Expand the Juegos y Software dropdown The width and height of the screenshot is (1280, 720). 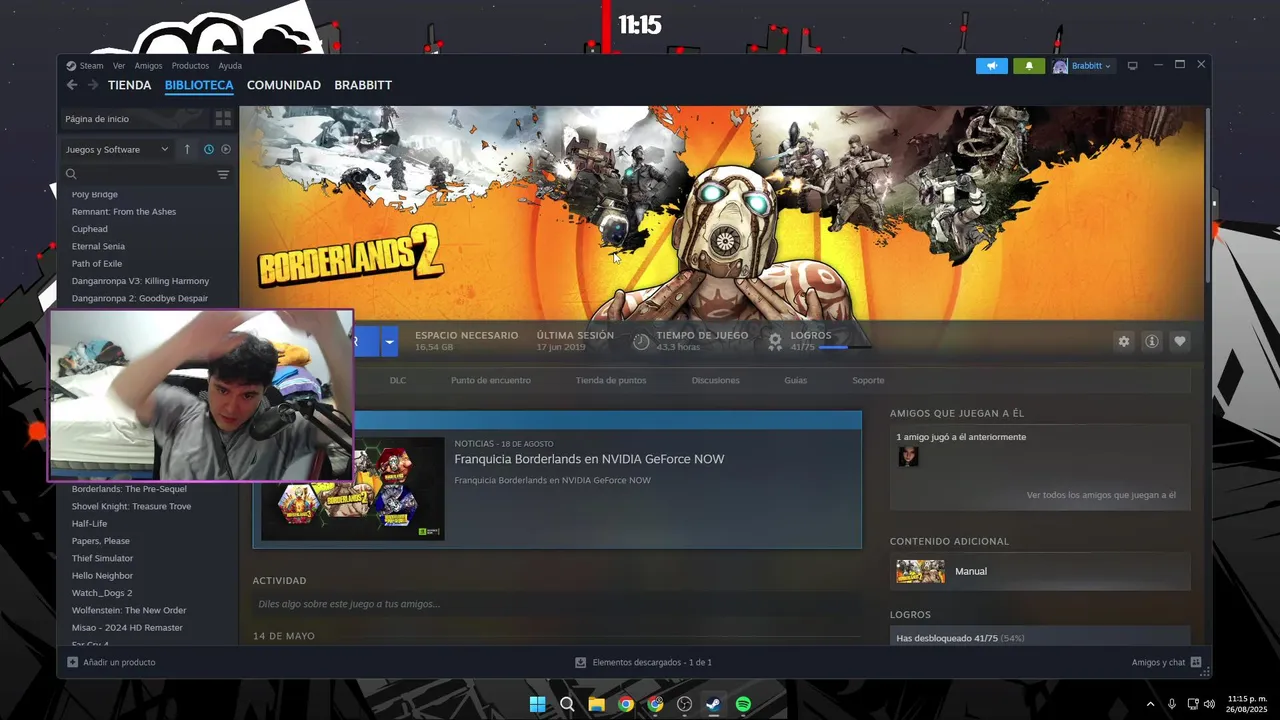(117, 149)
